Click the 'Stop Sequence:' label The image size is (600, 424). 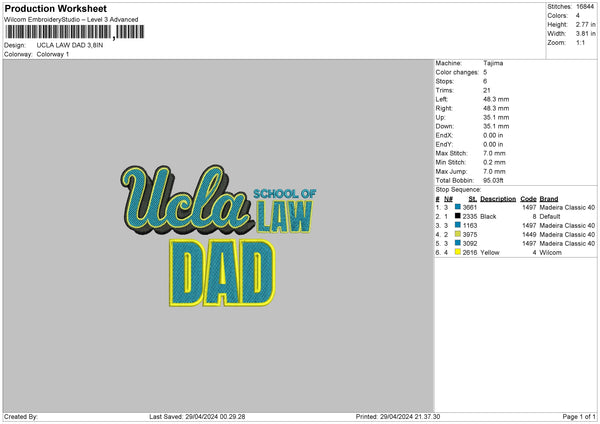[x=458, y=190]
